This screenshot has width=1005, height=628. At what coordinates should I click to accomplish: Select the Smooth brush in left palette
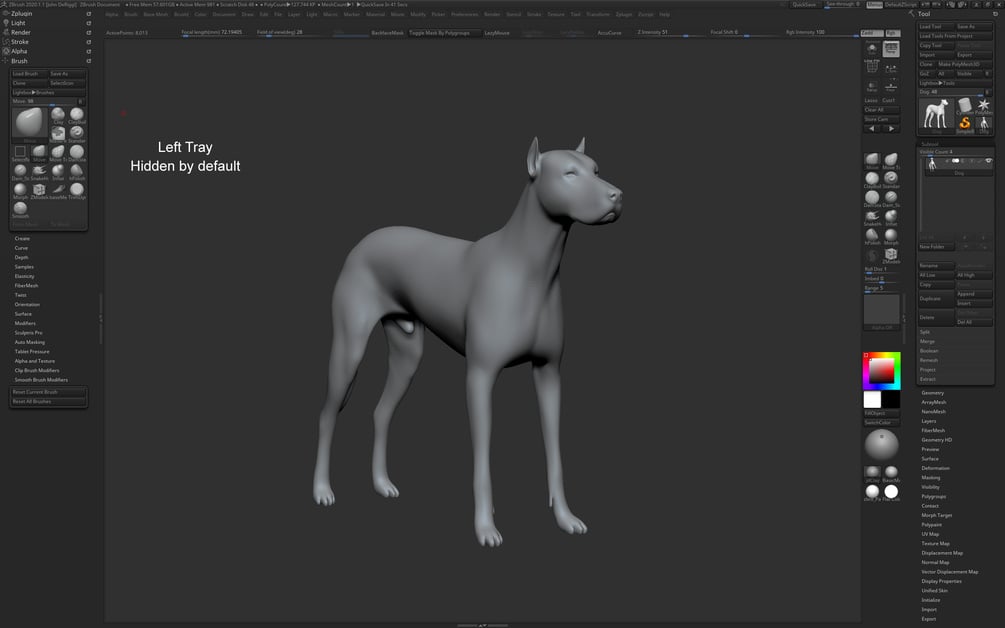click(21, 210)
